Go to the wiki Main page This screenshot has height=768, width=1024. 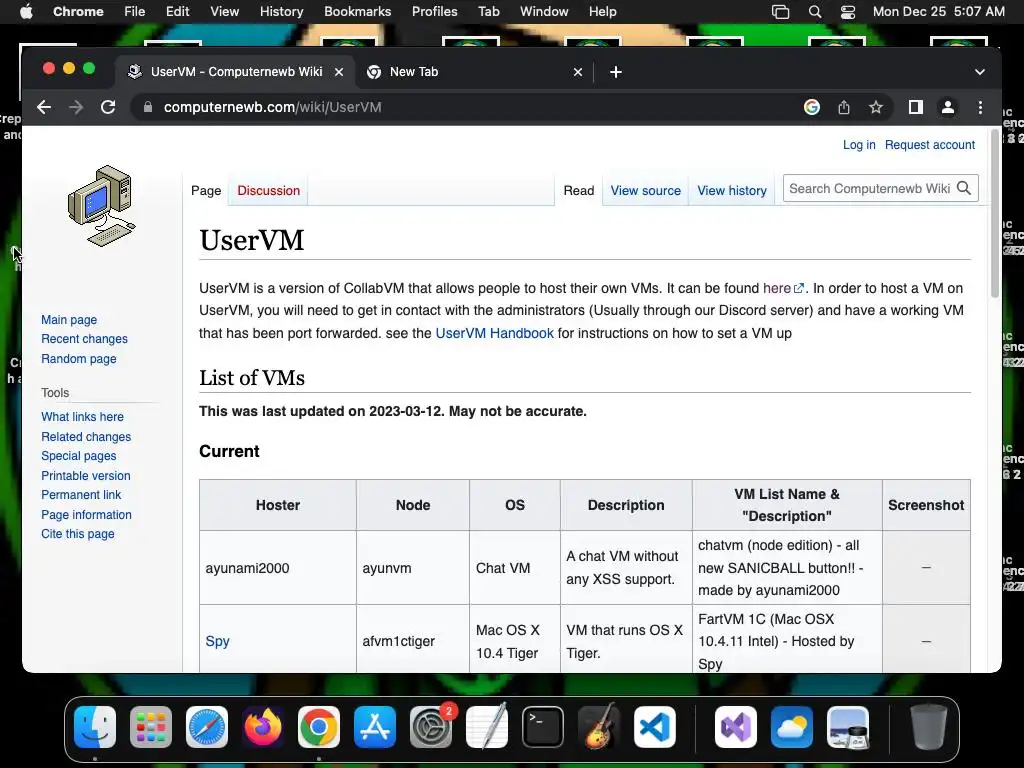(x=69, y=319)
